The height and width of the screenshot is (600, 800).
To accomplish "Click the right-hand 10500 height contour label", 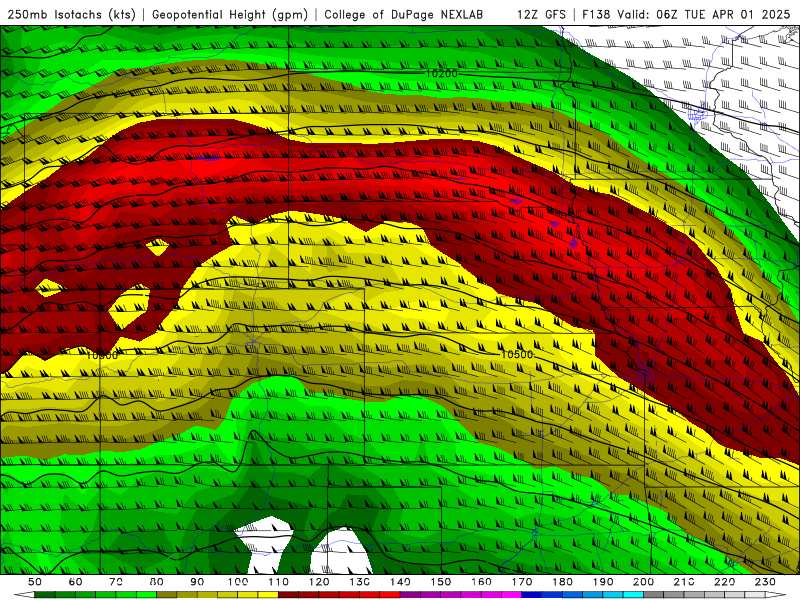I will pos(517,354).
